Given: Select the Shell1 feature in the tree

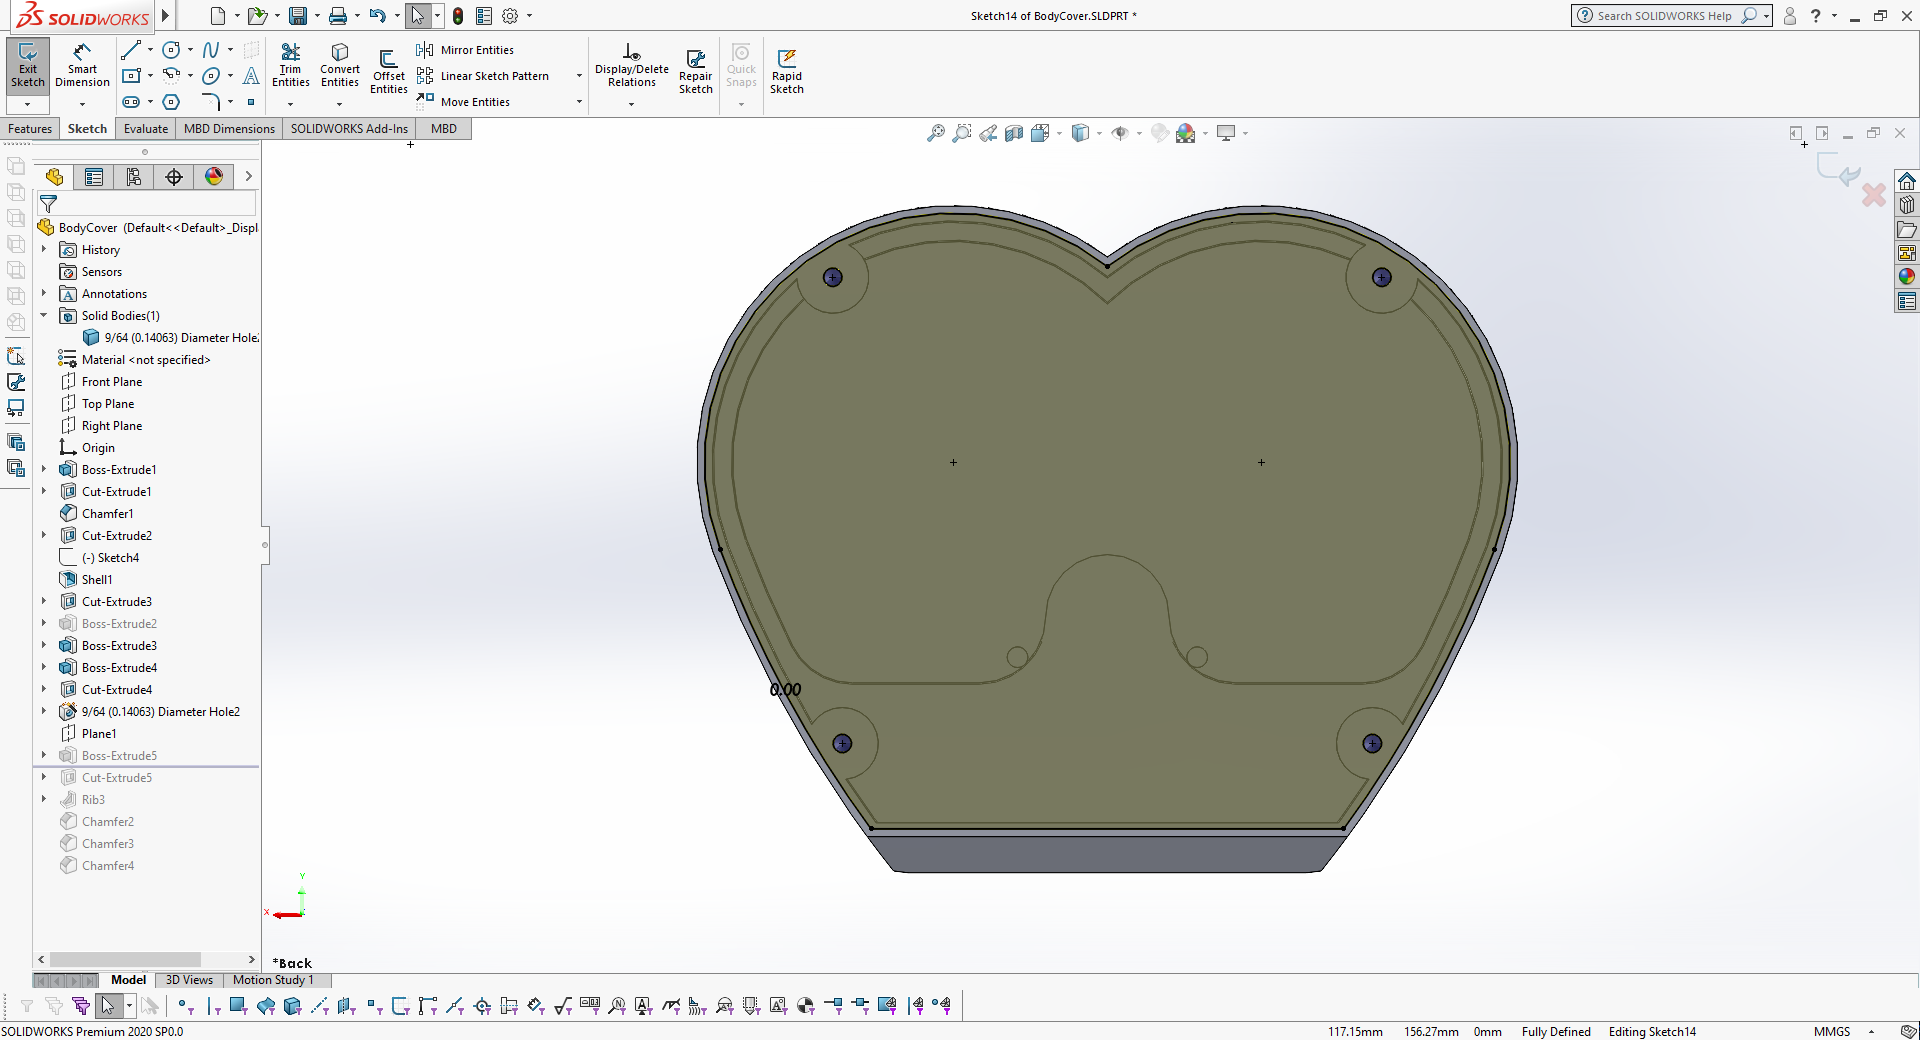Looking at the screenshot, I should click(x=97, y=580).
